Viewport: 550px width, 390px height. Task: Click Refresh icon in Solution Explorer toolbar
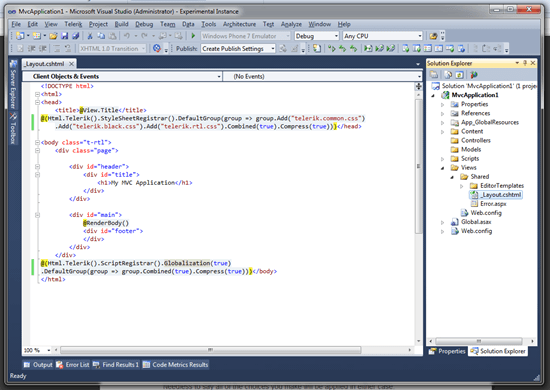[459, 74]
